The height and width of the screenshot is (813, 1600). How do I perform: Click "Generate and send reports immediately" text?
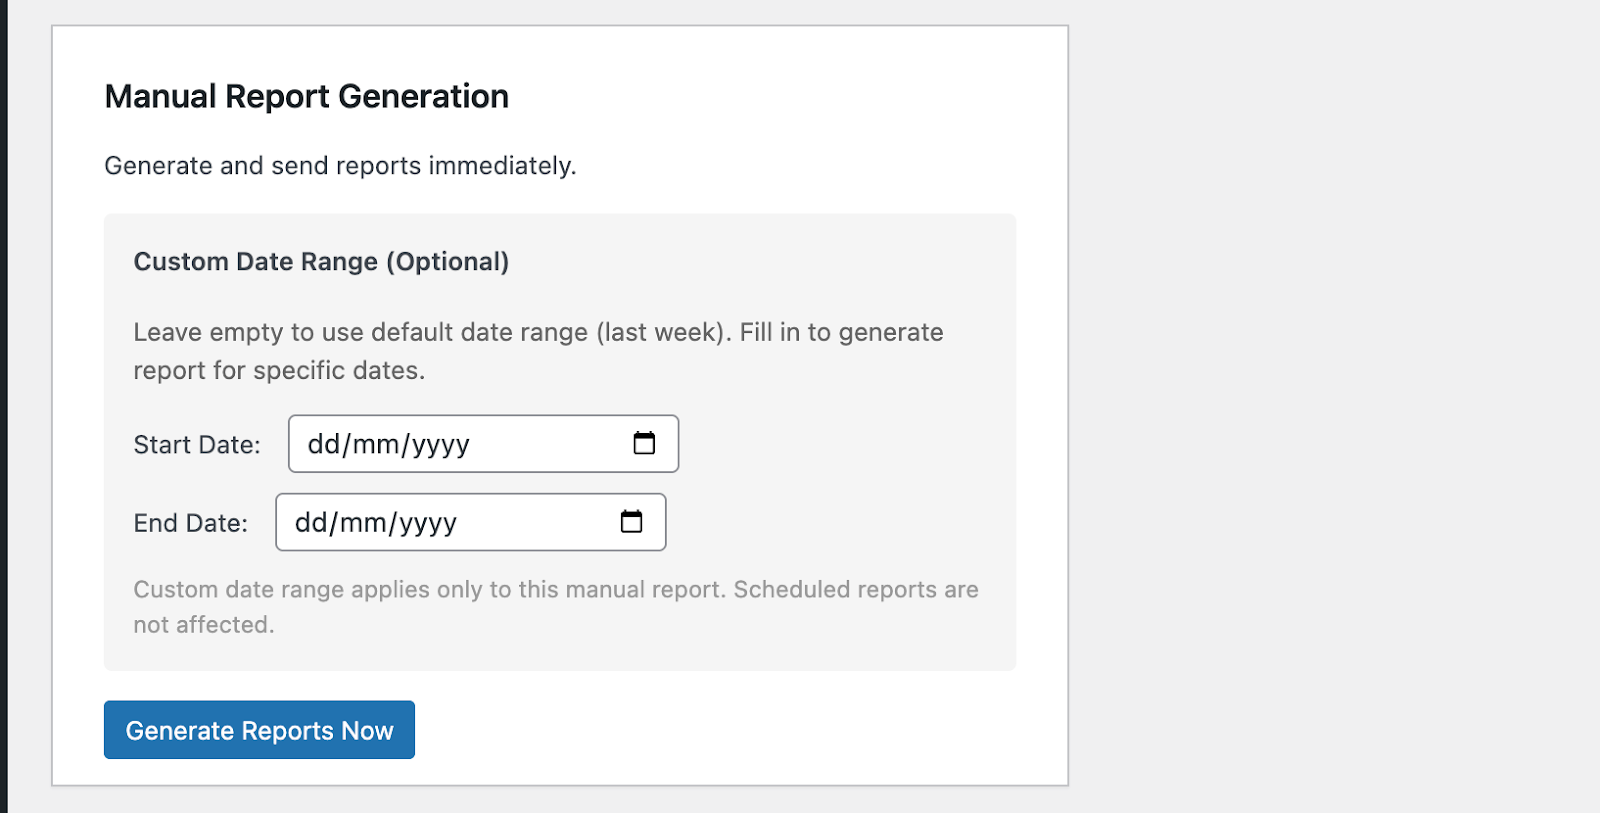[x=340, y=166]
